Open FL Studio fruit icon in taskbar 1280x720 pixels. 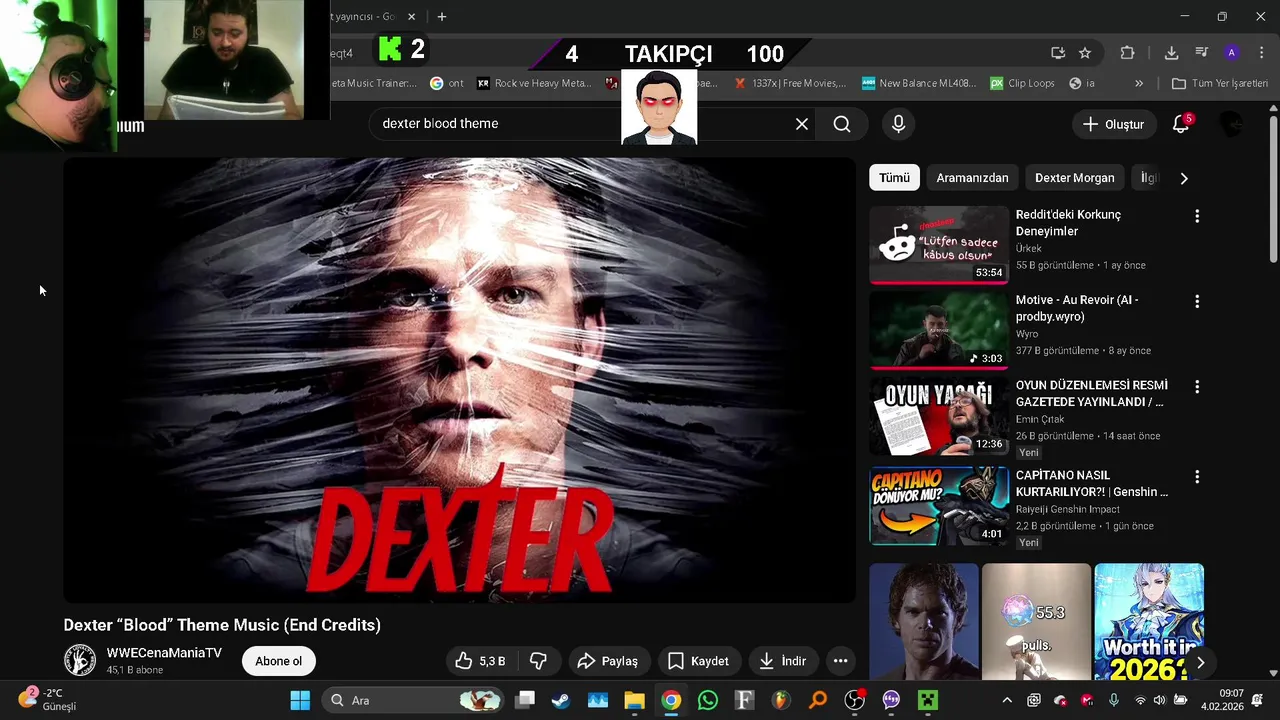click(781, 700)
